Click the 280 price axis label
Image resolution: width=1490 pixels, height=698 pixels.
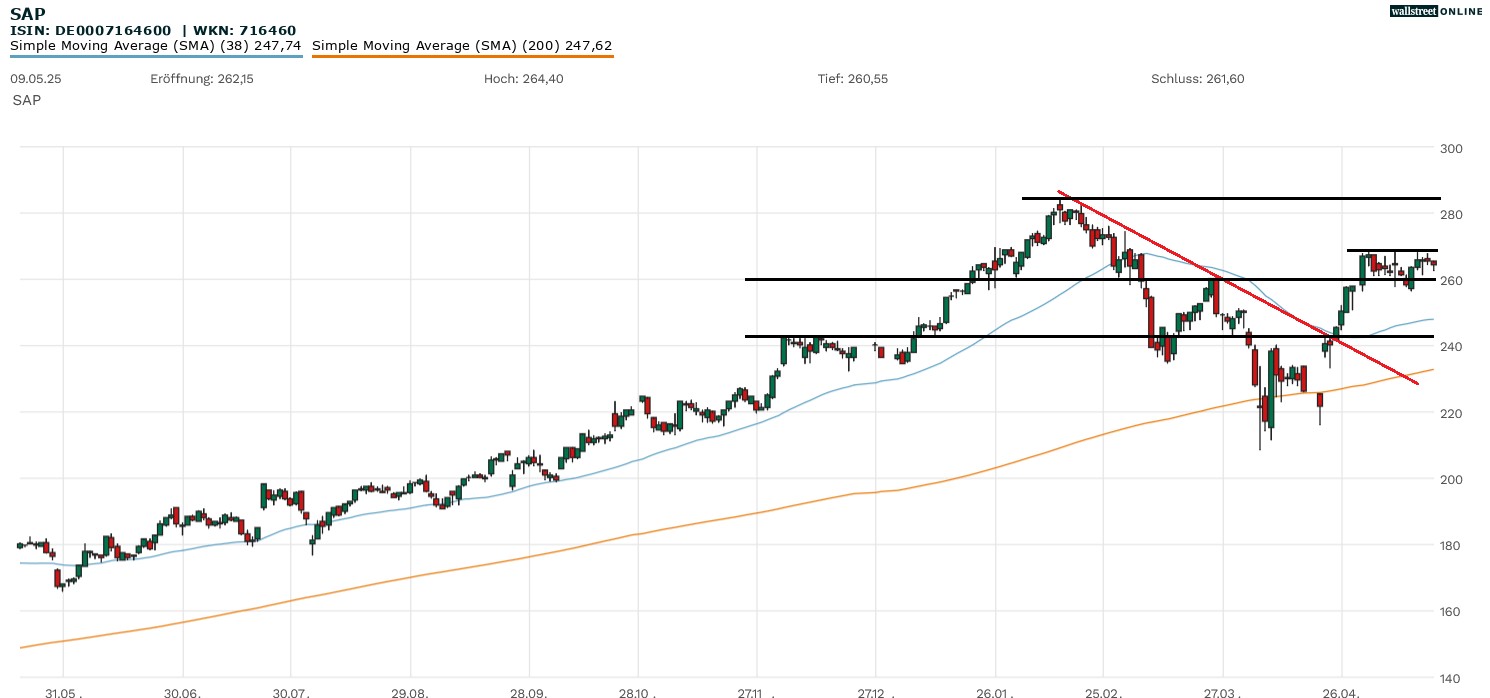coord(1451,215)
